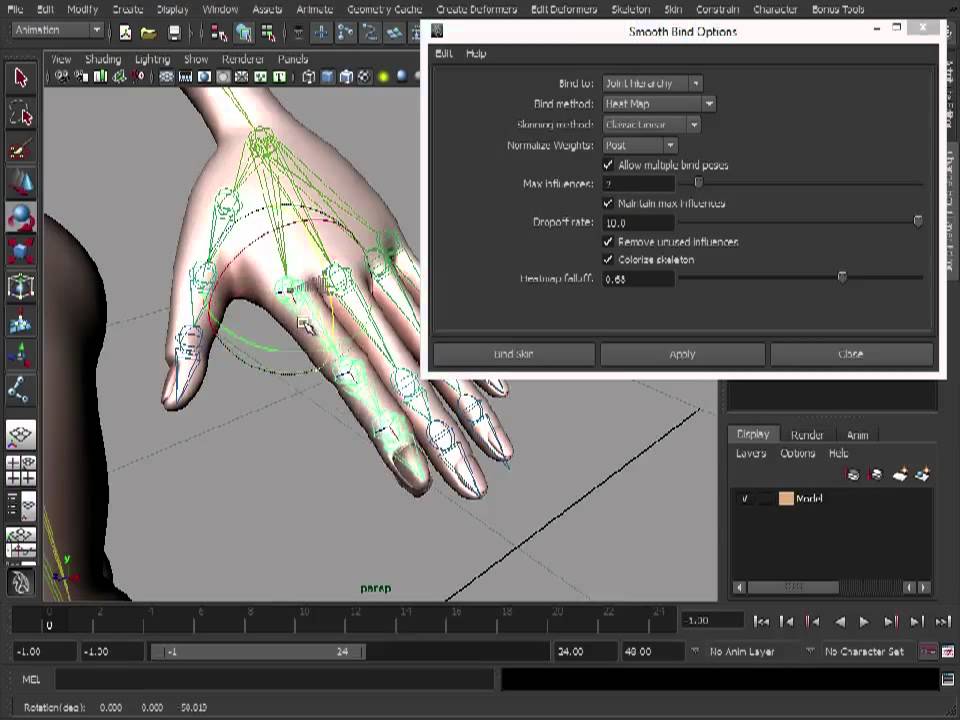Click the Dropoff rate slider handle
Viewport: 960px width, 720px height.
[918, 221]
